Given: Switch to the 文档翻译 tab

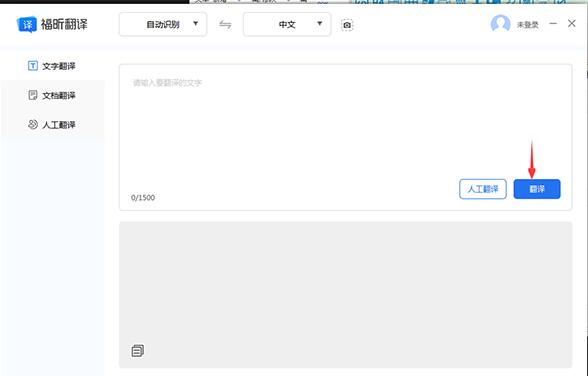Looking at the screenshot, I should click(x=52, y=95).
